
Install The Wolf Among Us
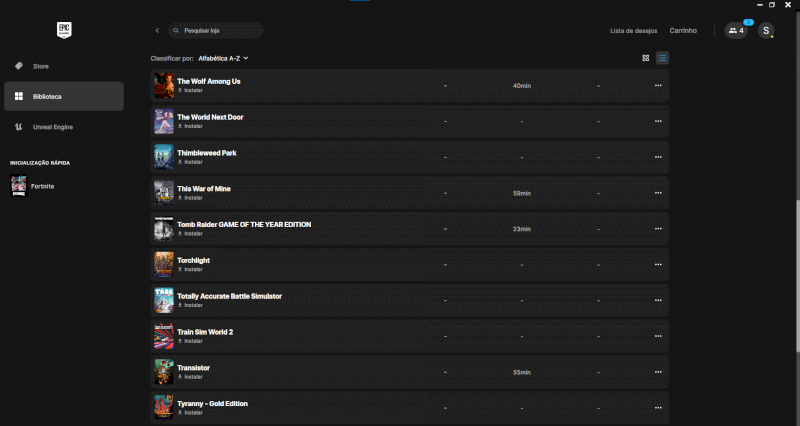pyautogui.click(x=191, y=90)
